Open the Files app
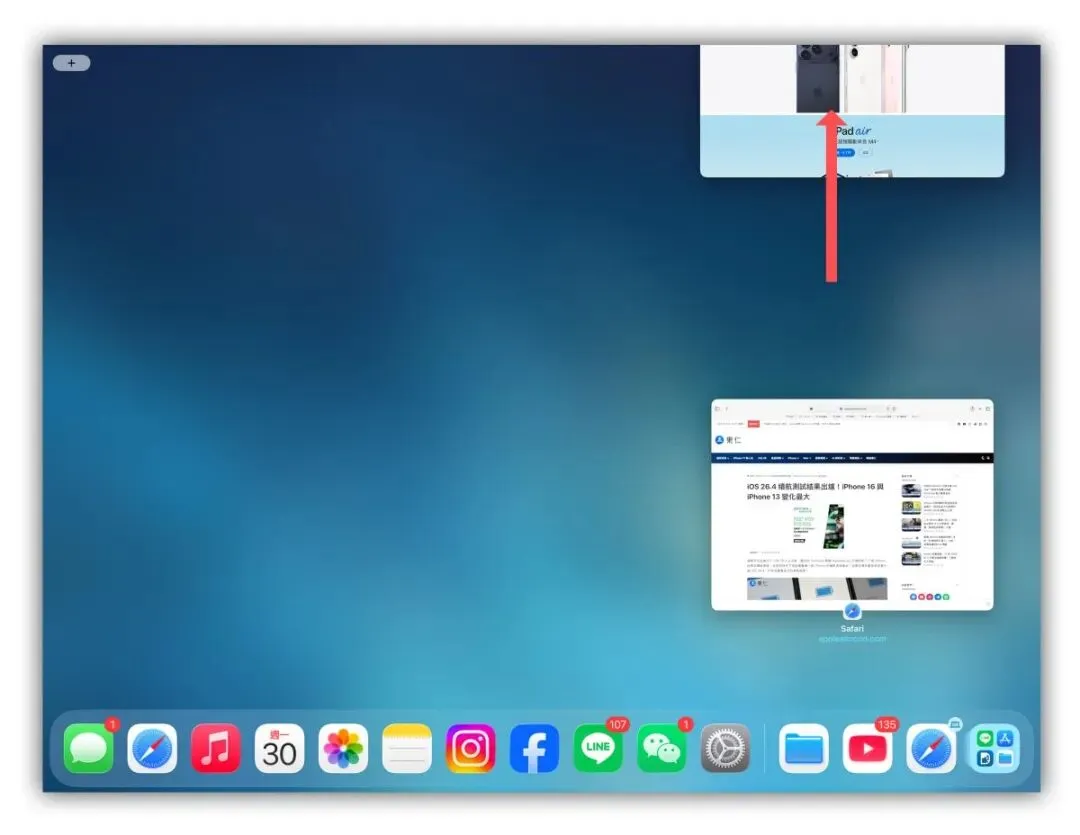Screen dimensions: 1080x835 (x=804, y=749)
